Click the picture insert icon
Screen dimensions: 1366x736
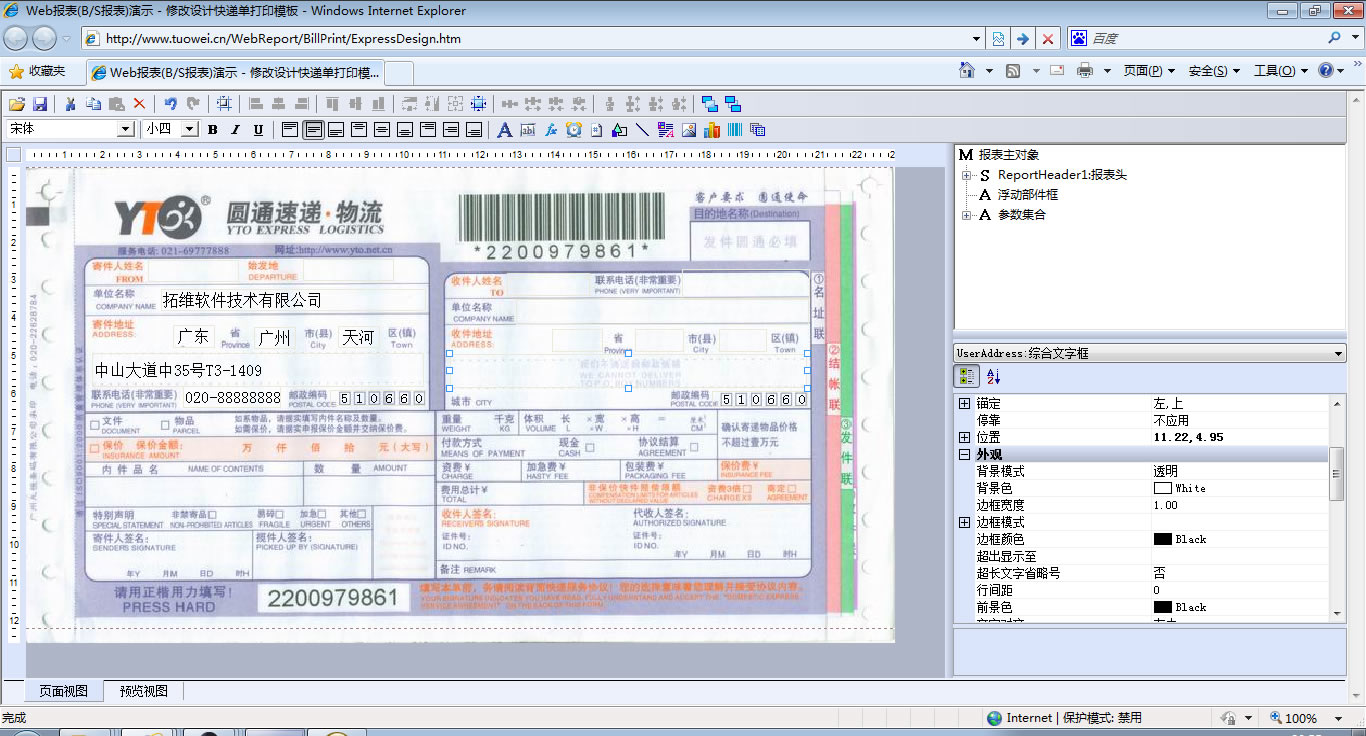[689, 130]
